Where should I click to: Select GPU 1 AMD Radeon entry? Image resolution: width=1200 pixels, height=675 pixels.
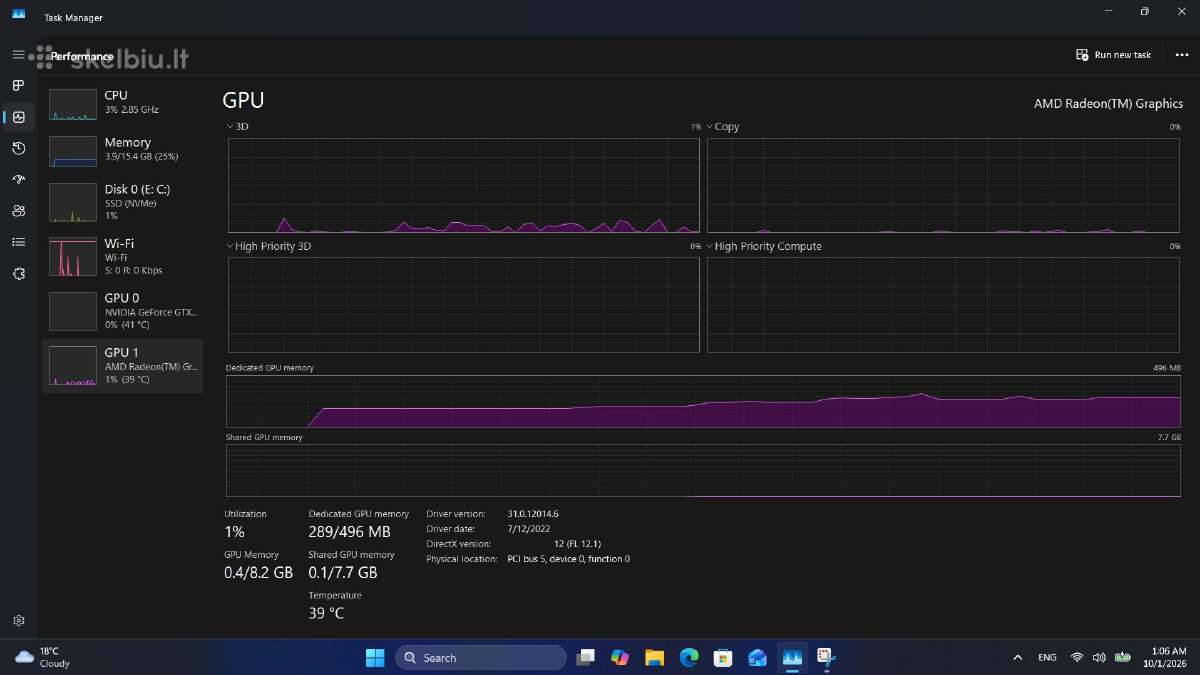click(x=122, y=365)
